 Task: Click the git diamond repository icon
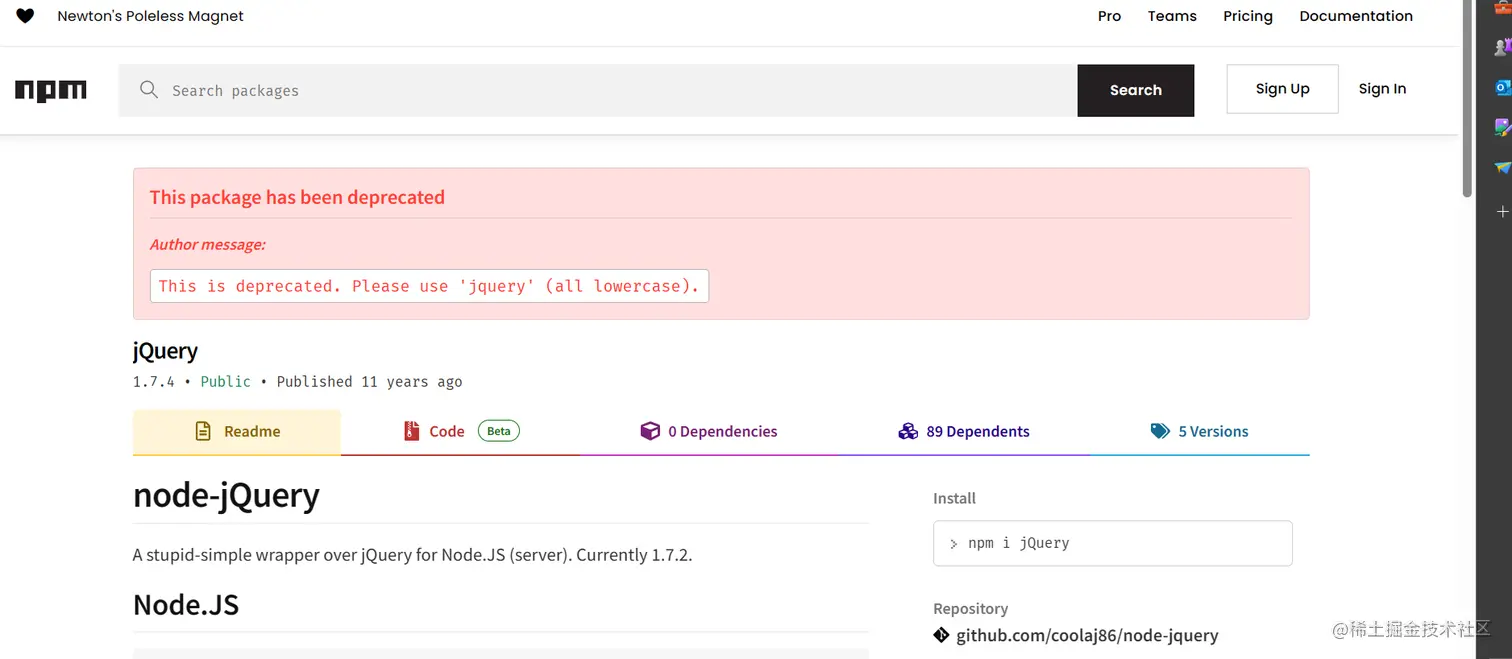coord(941,635)
